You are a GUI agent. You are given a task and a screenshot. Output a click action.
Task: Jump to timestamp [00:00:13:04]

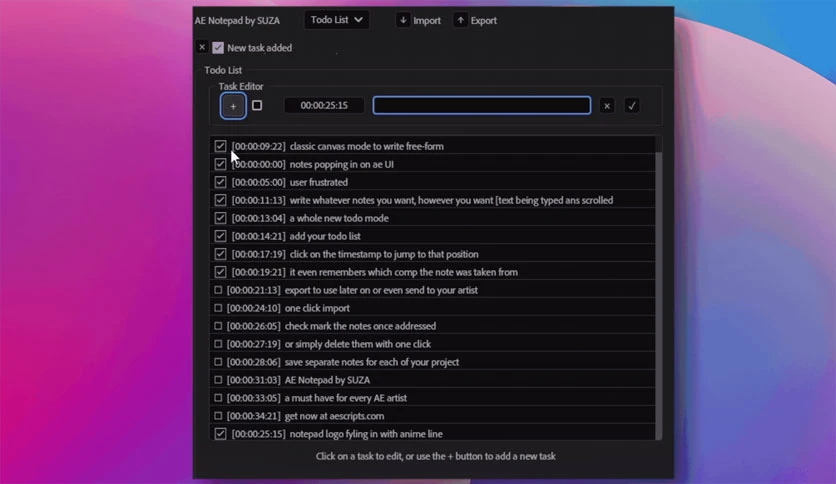[259, 218]
